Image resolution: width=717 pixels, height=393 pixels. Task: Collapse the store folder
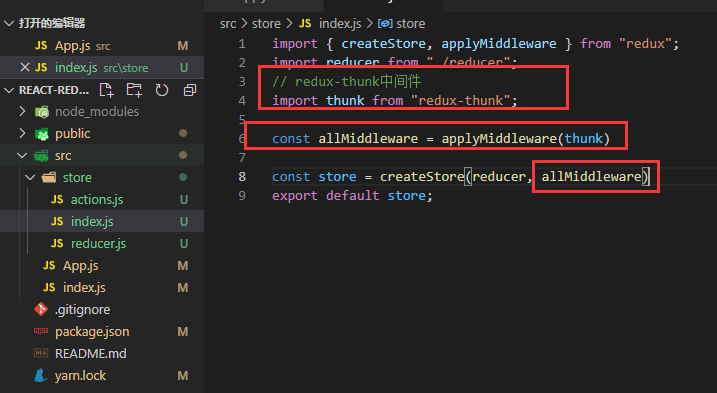[x=30, y=177]
